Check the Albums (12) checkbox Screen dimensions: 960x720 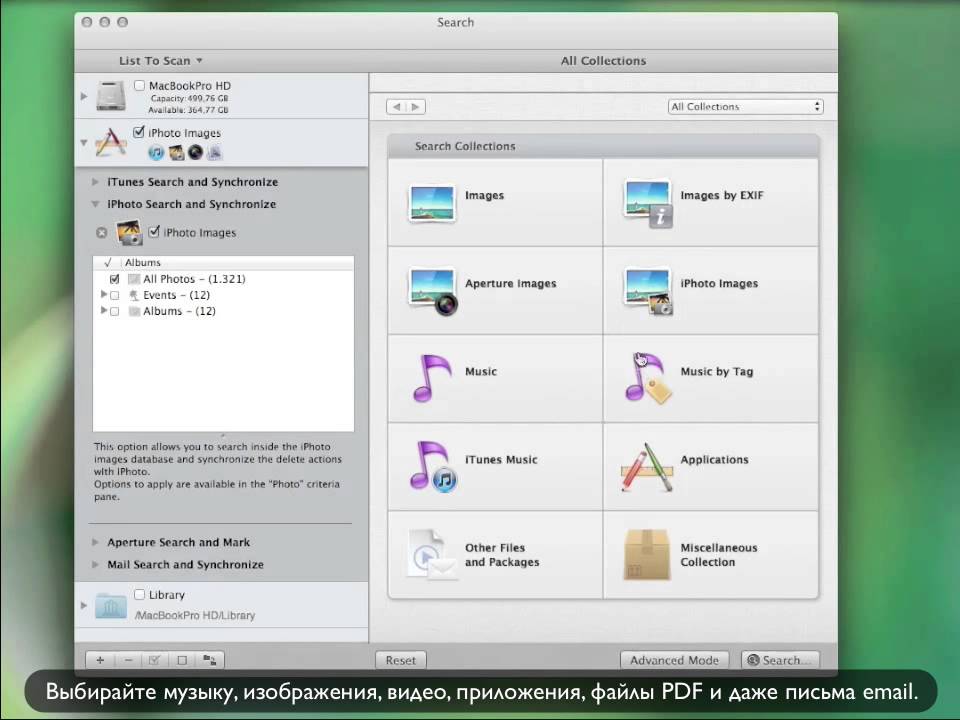tap(114, 311)
